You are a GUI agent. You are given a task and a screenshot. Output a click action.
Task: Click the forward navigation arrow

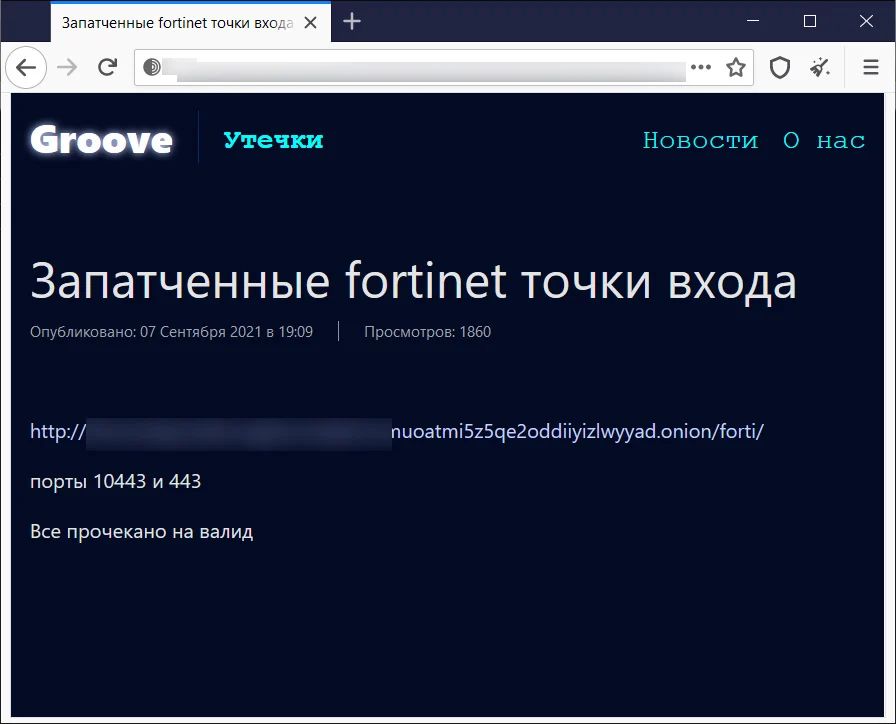click(67, 68)
